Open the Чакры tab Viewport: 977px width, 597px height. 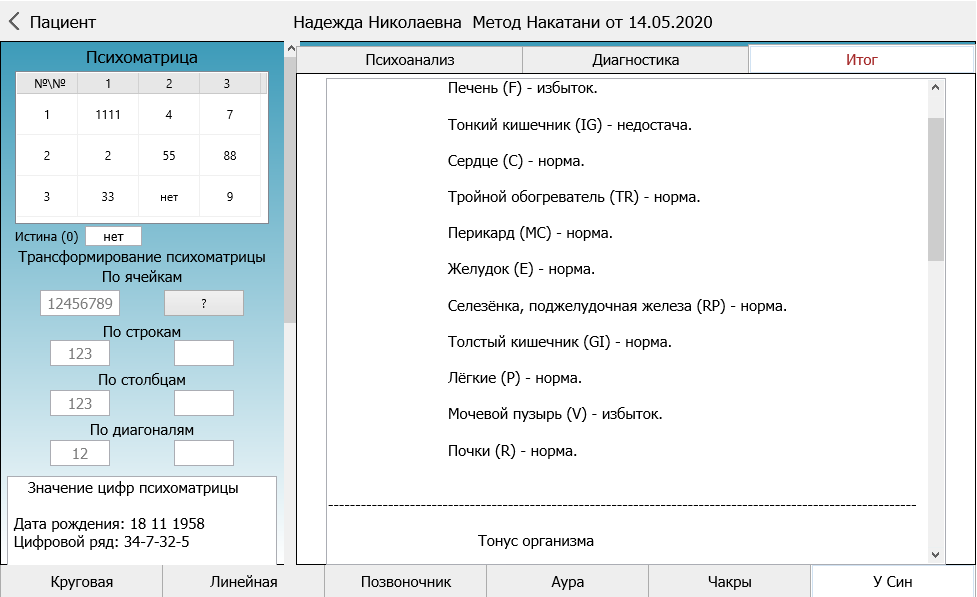[729, 582]
